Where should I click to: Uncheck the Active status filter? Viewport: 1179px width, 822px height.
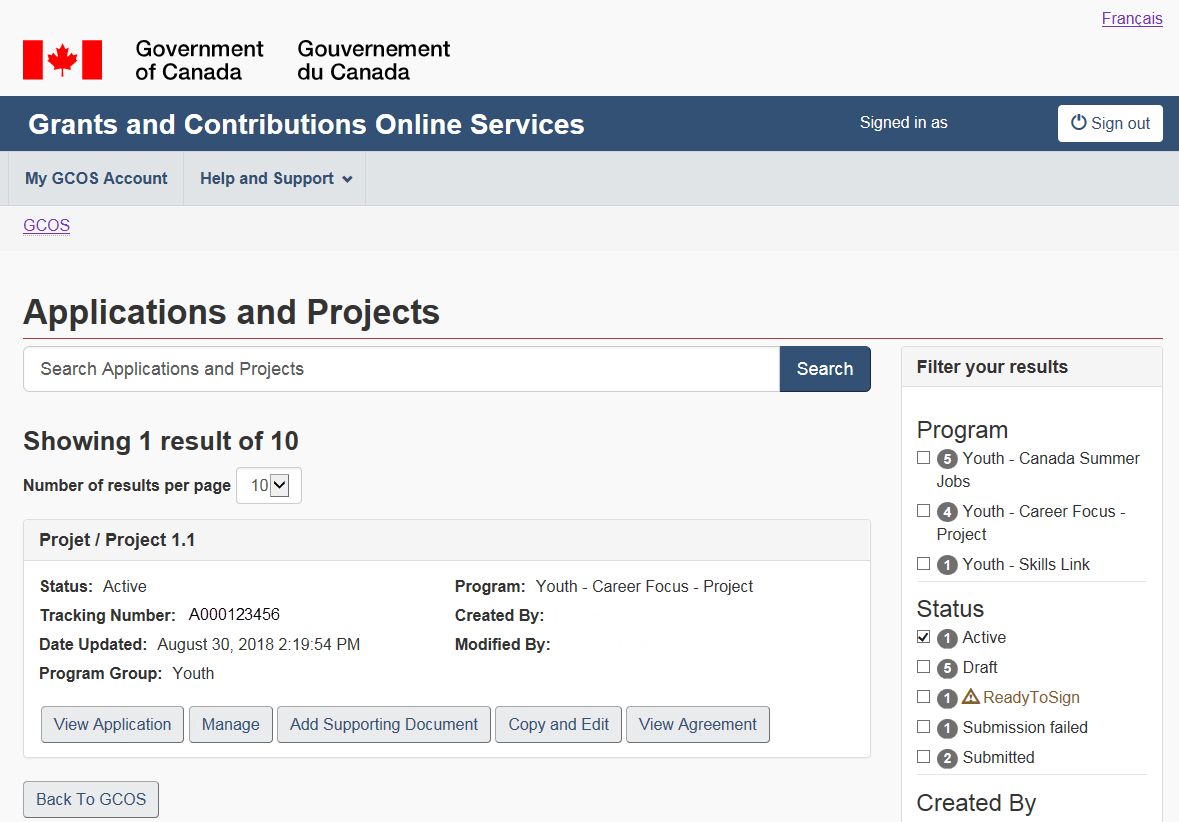[x=923, y=637]
